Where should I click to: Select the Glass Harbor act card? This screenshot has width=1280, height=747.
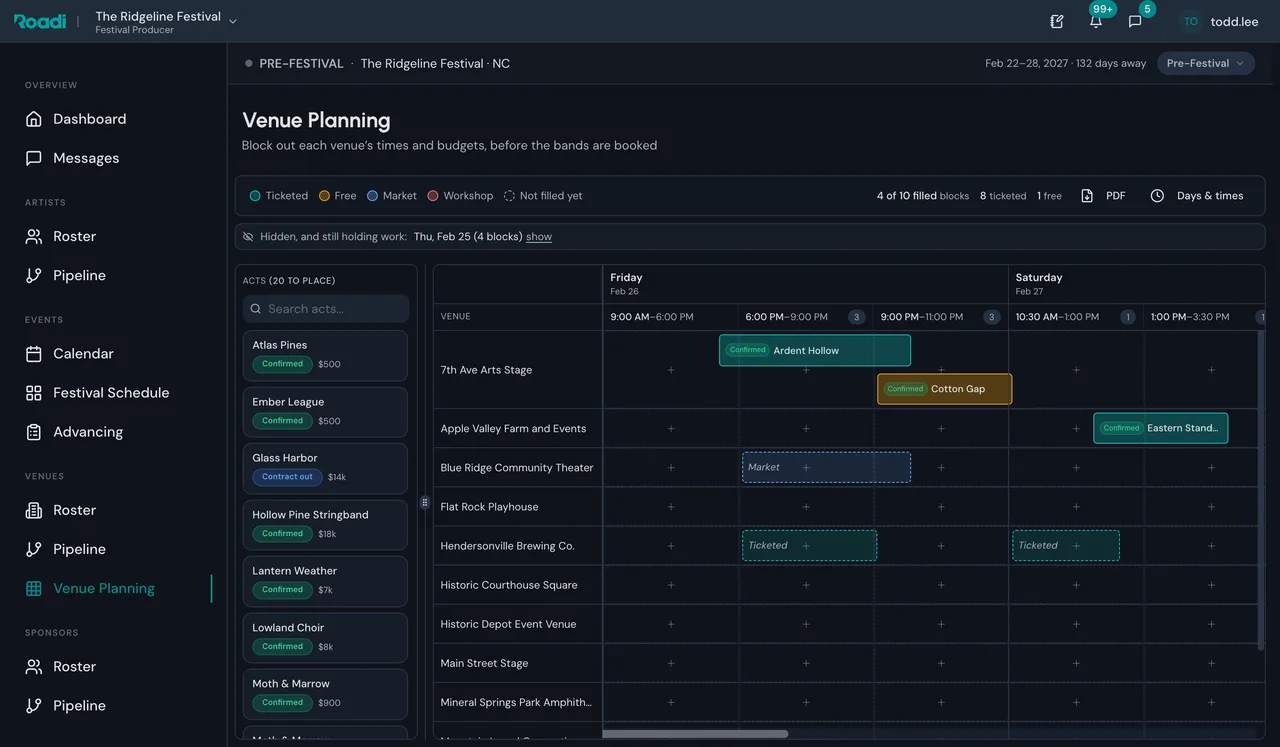pyautogui.click(x=325, y=468)
